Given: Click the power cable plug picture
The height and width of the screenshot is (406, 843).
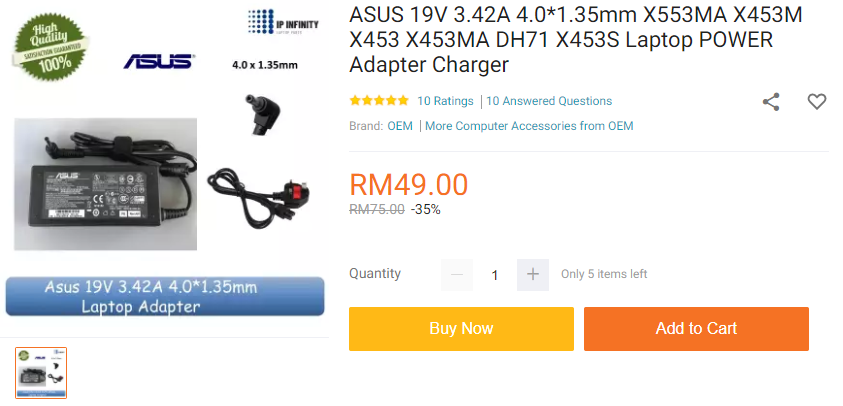Looking at the screenshot, I should pos(260,197).
